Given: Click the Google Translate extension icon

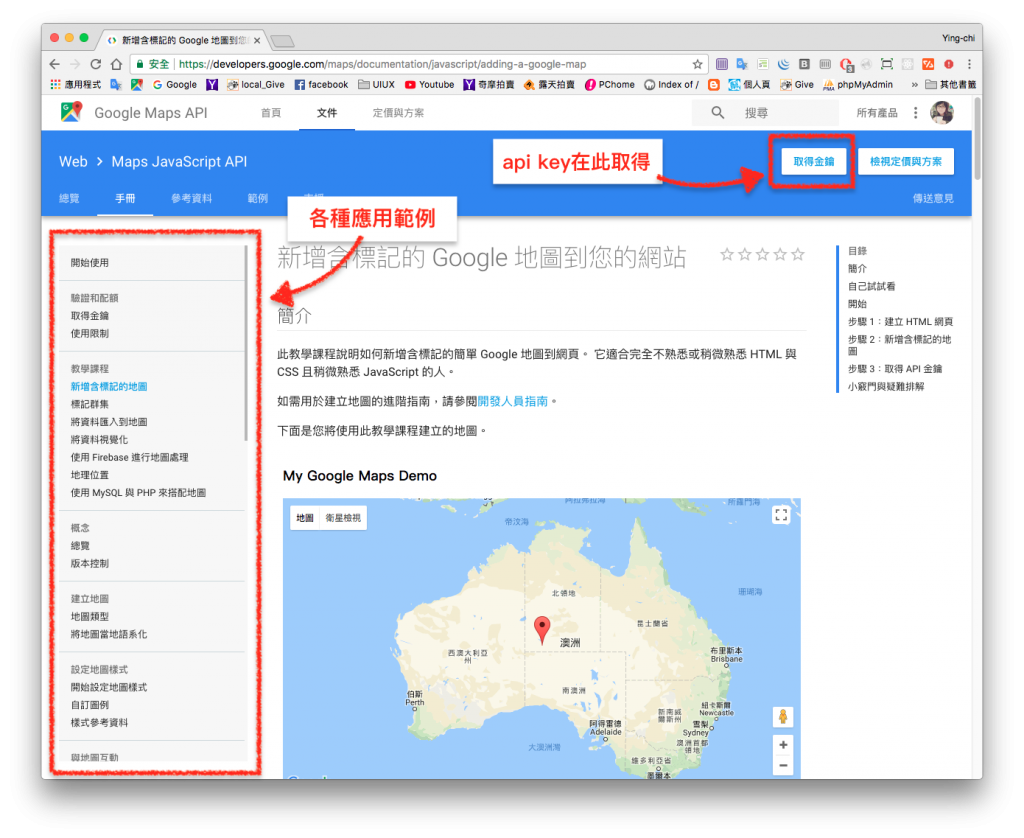Looking at the screenshot, I should click(x=742, y=64).
